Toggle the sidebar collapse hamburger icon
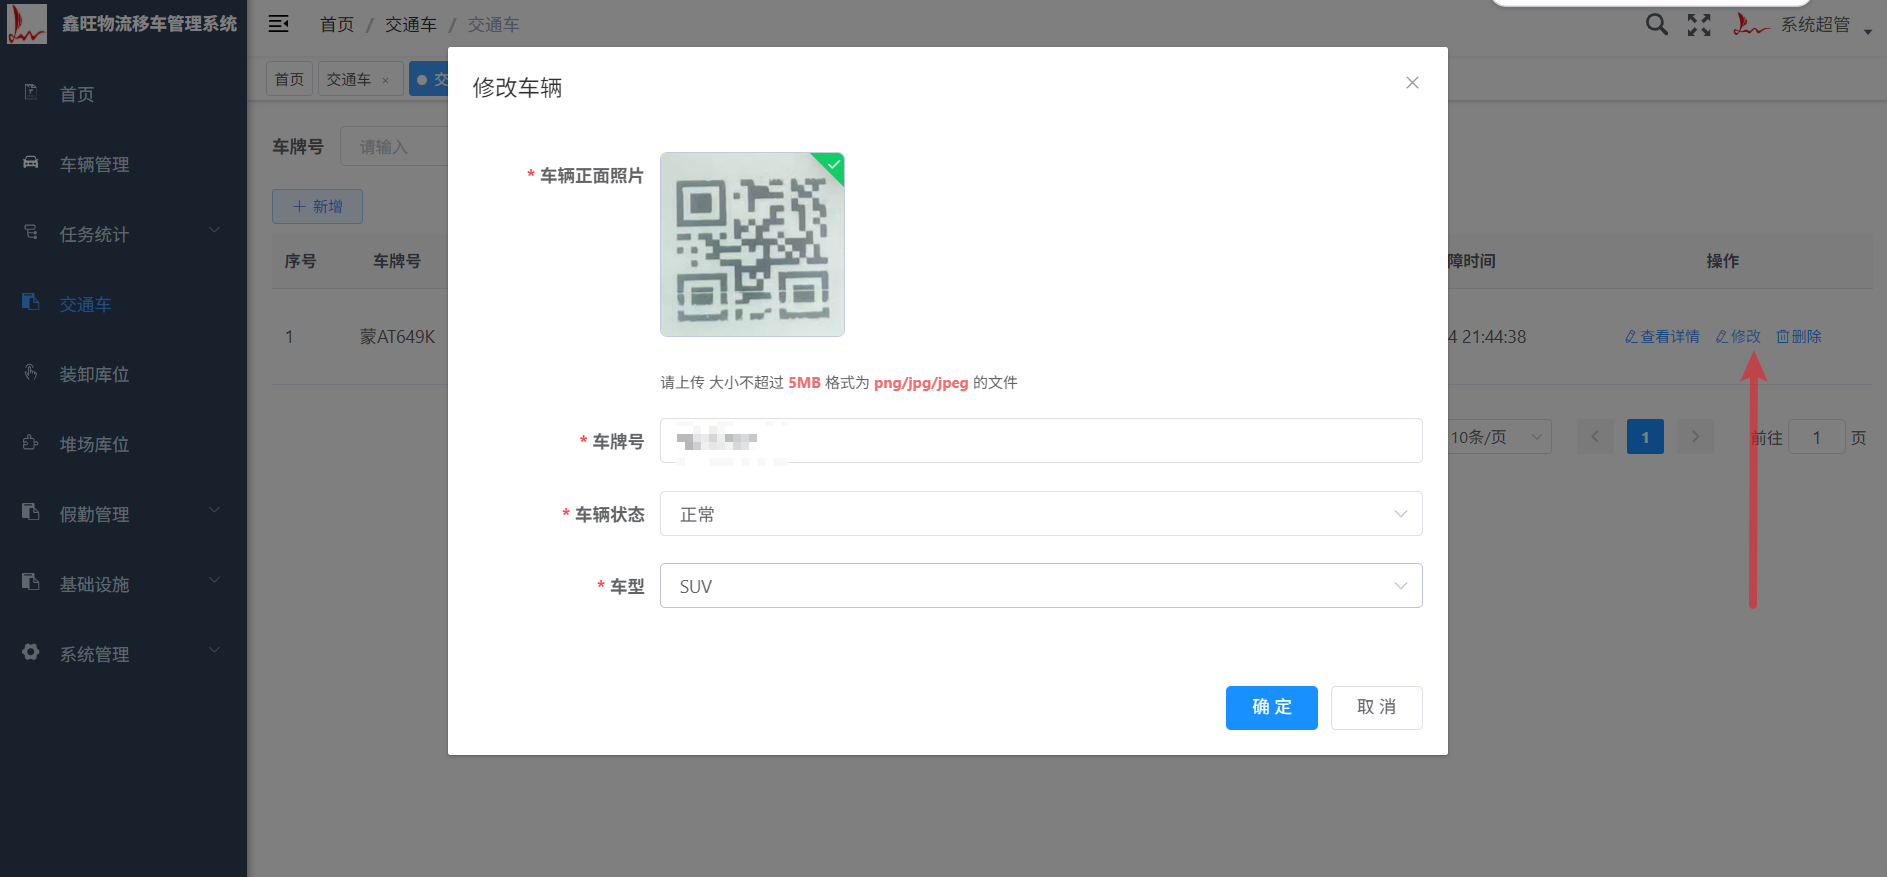The image size is (1887, 877). (x=279, y=24)
